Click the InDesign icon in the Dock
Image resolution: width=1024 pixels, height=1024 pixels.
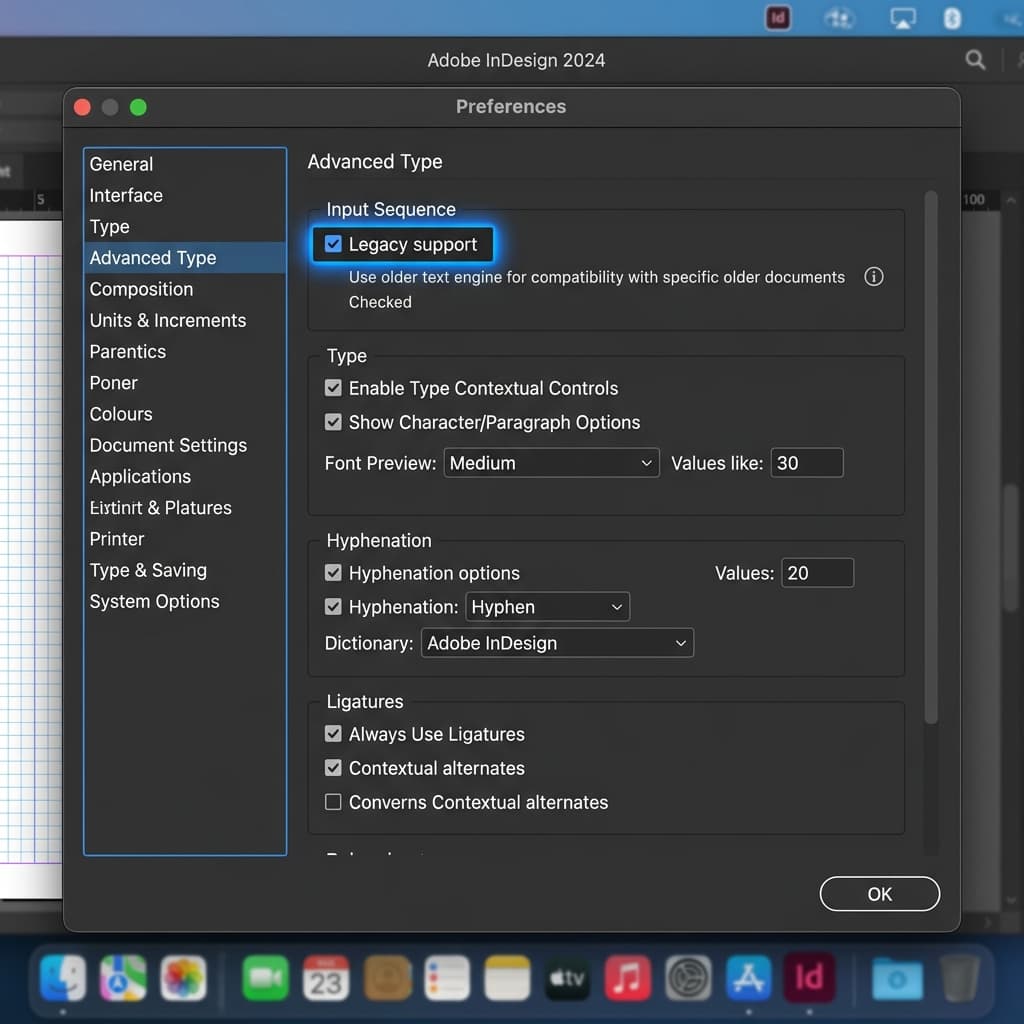click(809, 978)
